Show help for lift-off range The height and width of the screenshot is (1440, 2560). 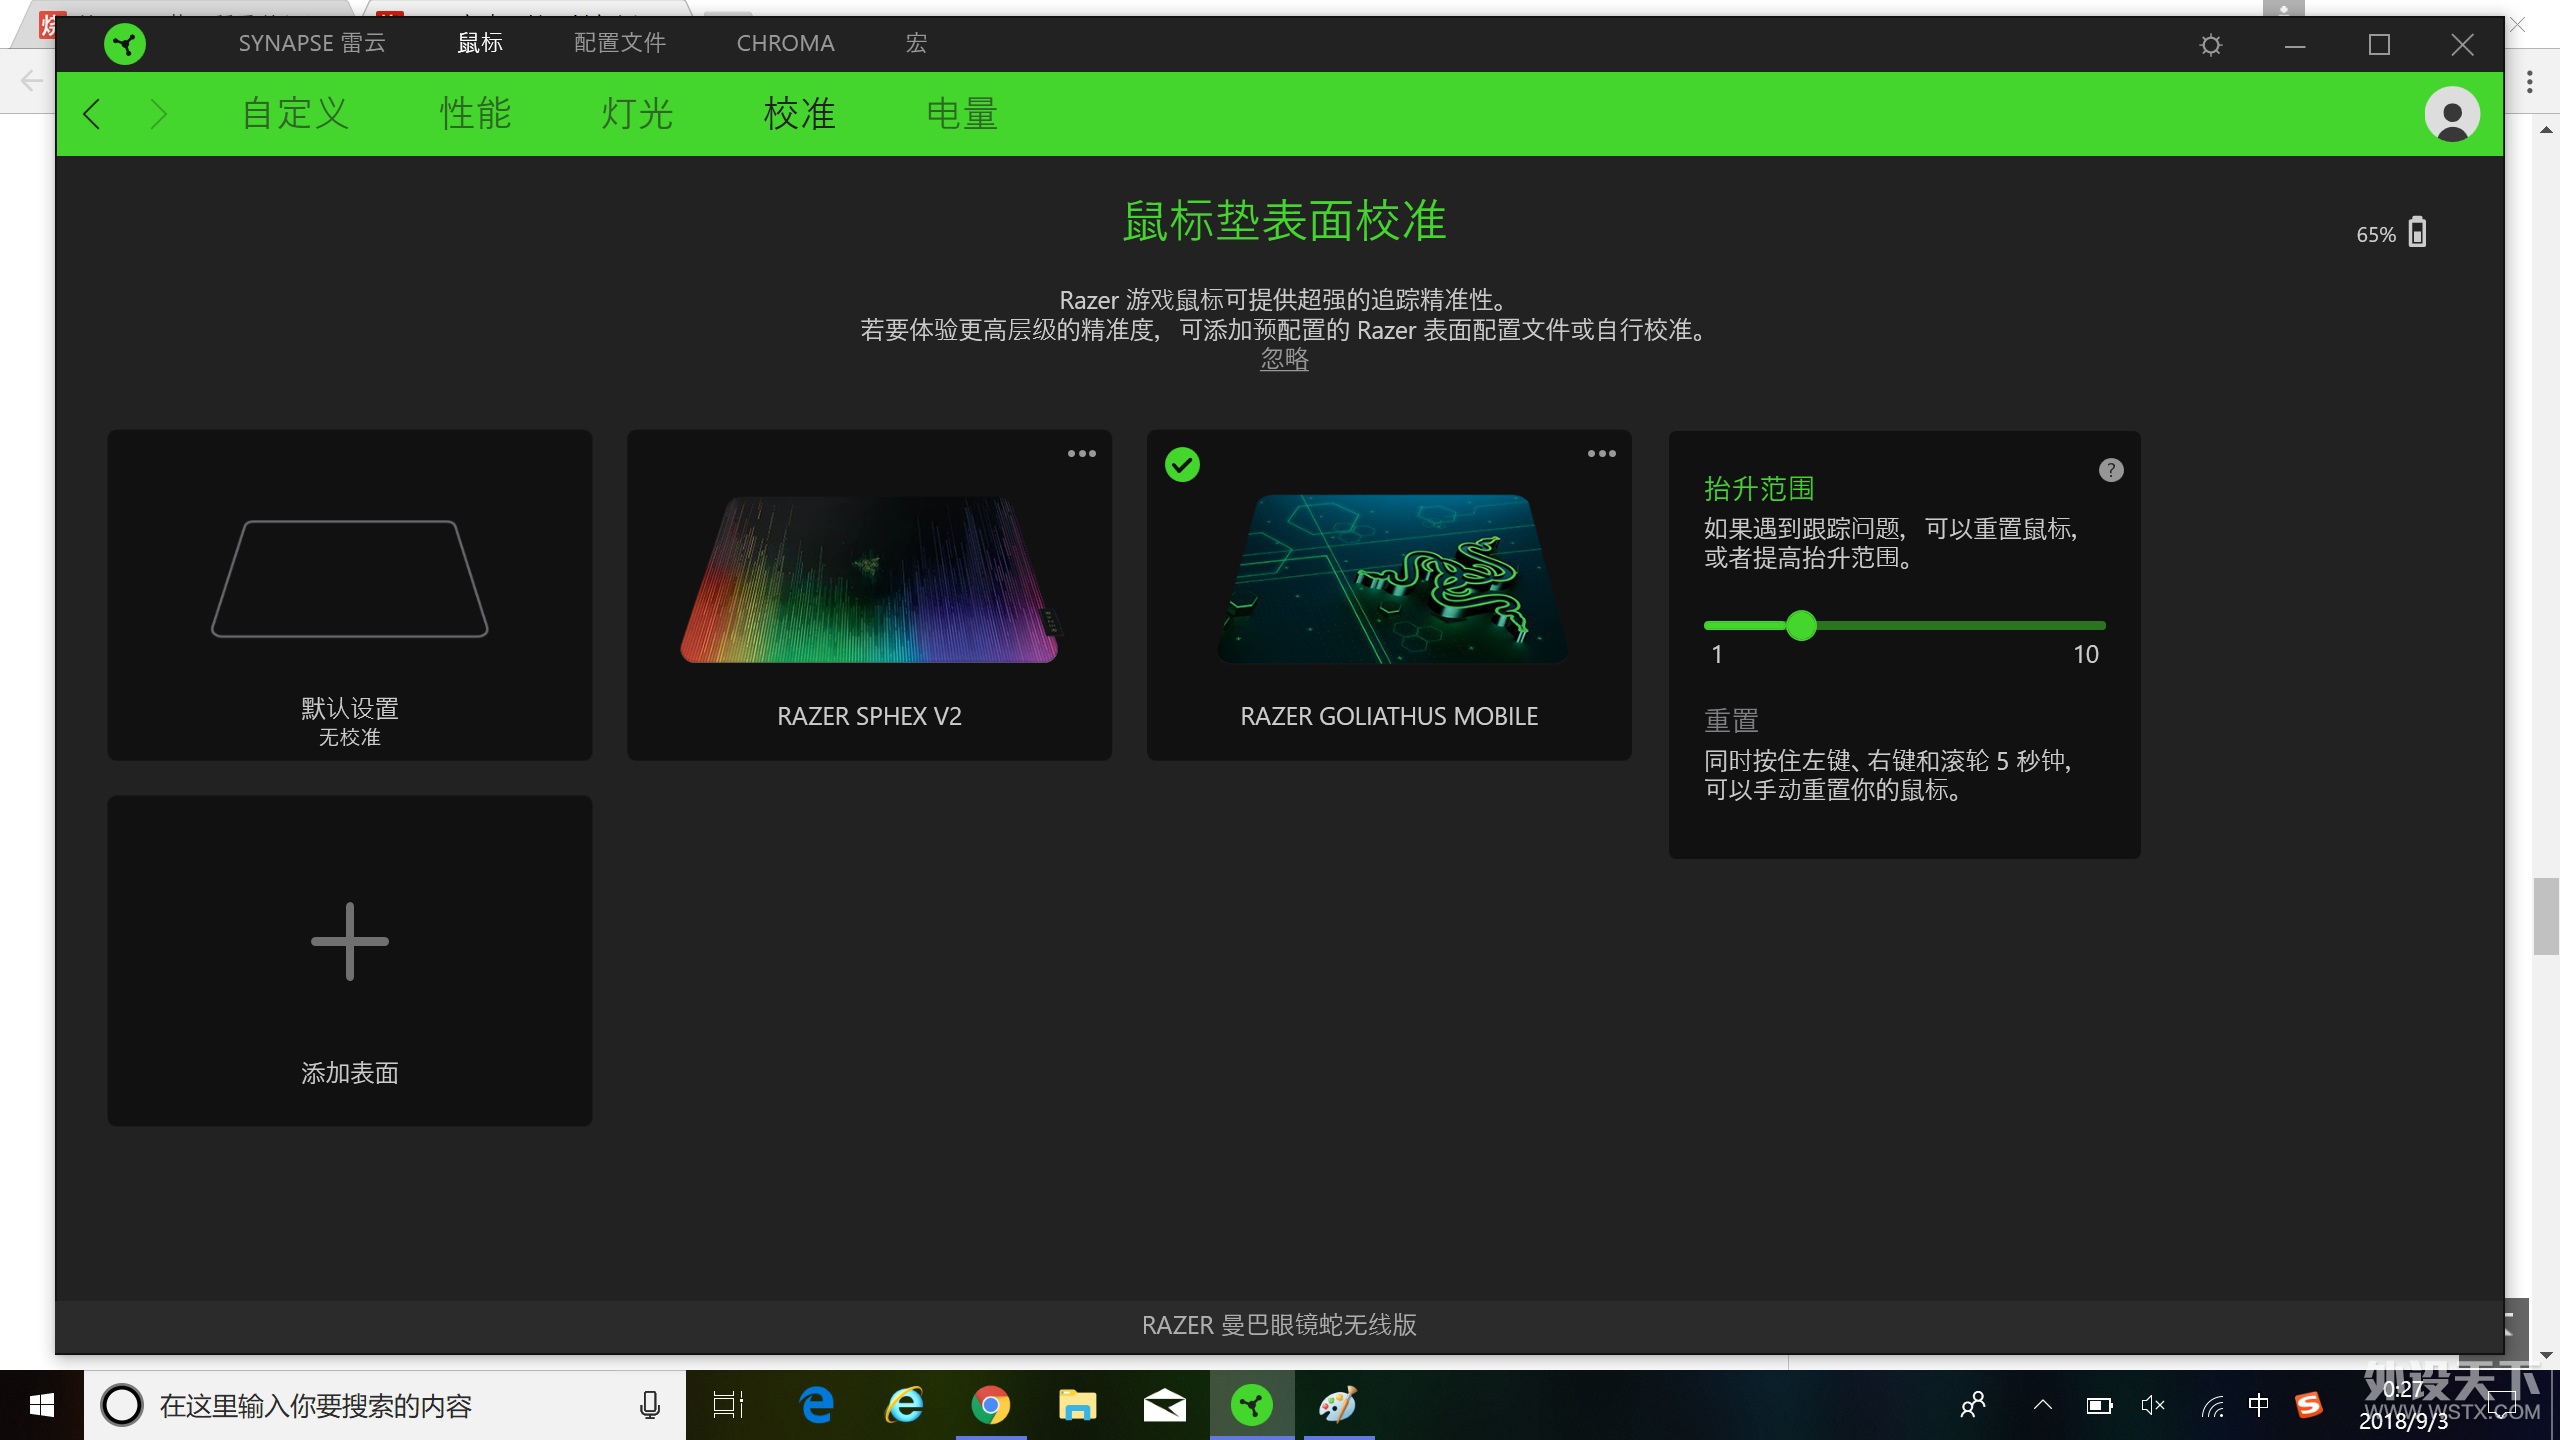[x=2111, y=470]
